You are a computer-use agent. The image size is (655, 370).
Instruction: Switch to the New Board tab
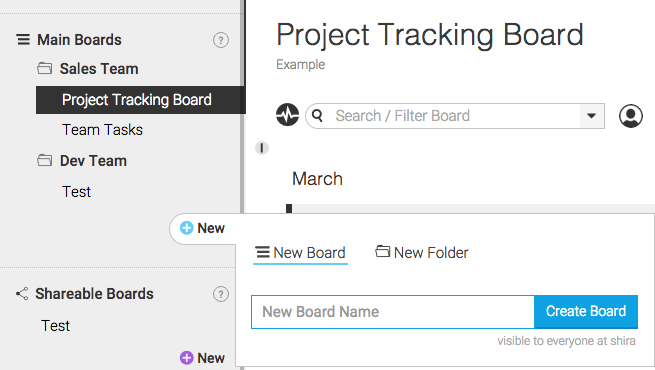300,253
